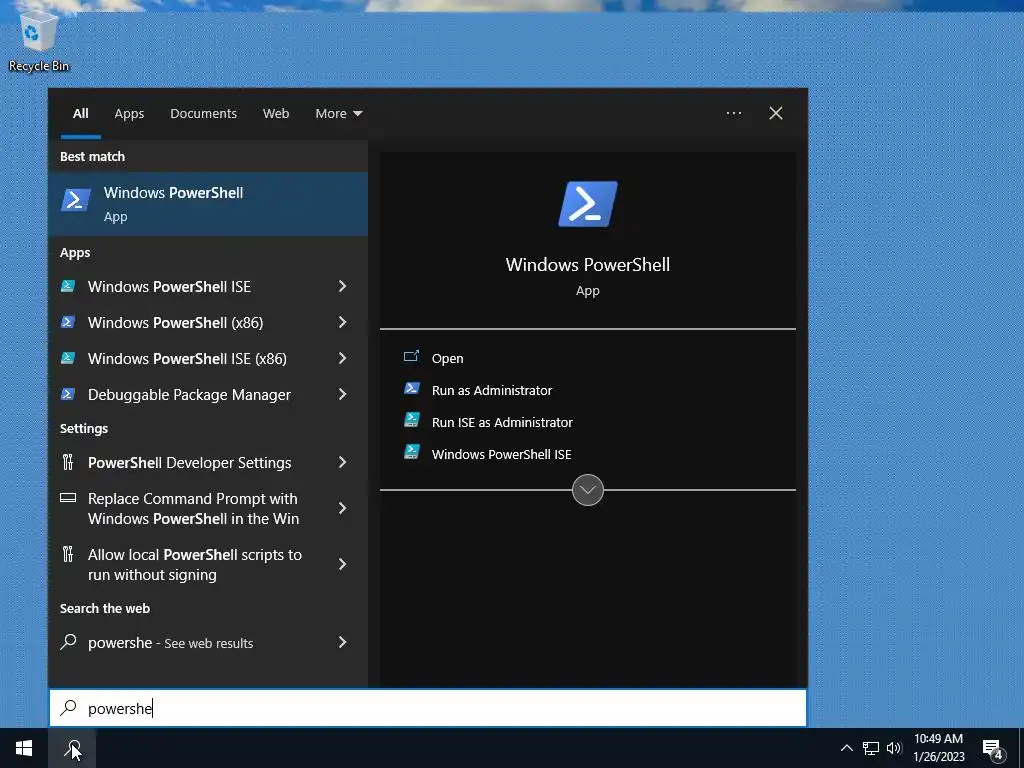Open the Windows Start button
The image size is (1024, 768).
(x=24, y=748)
